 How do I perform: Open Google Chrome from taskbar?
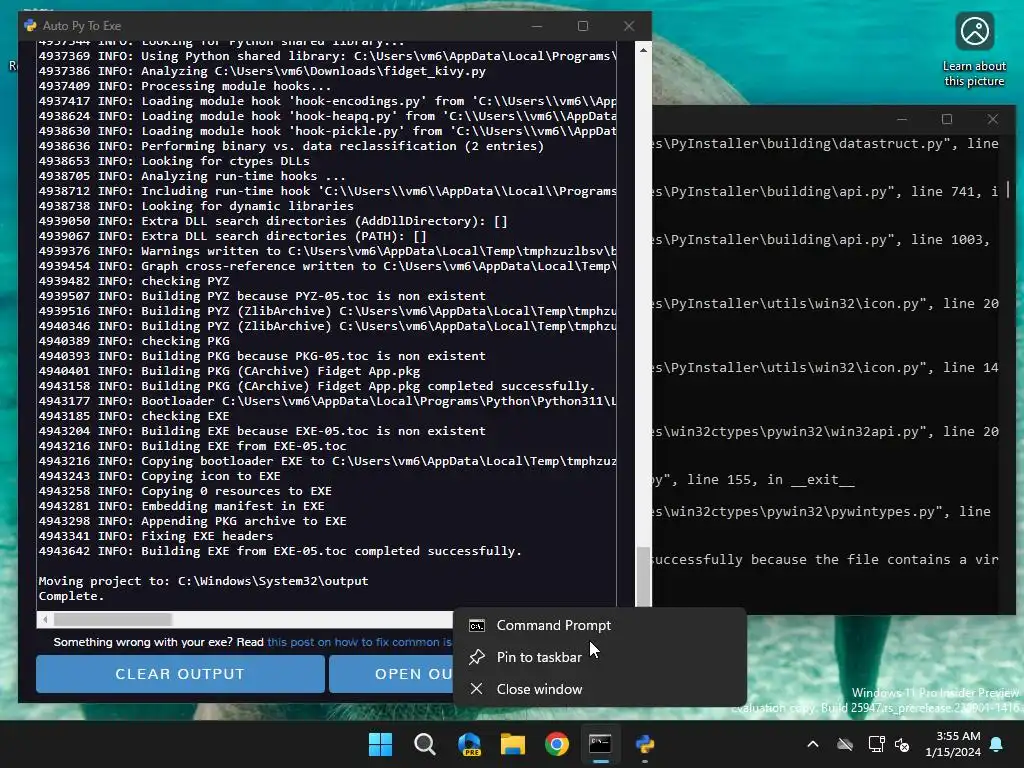pos(557,744)
